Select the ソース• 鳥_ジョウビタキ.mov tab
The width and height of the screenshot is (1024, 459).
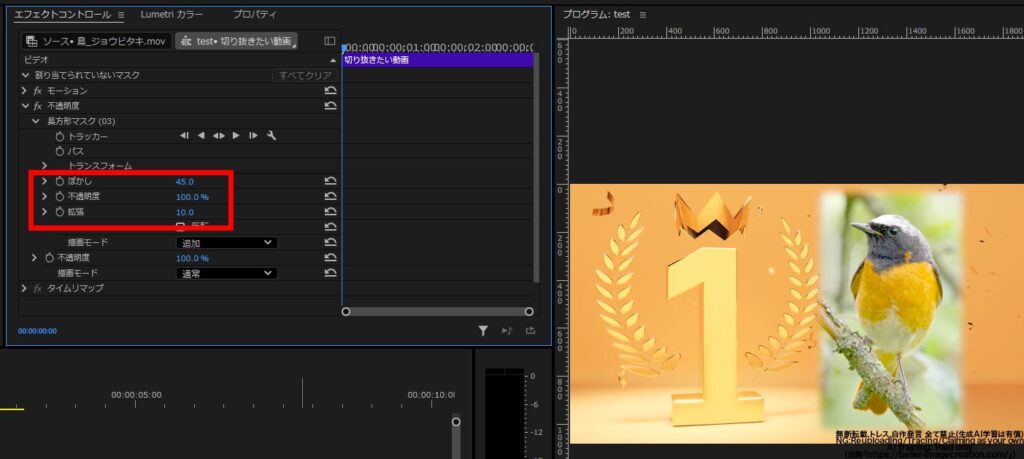97,41
